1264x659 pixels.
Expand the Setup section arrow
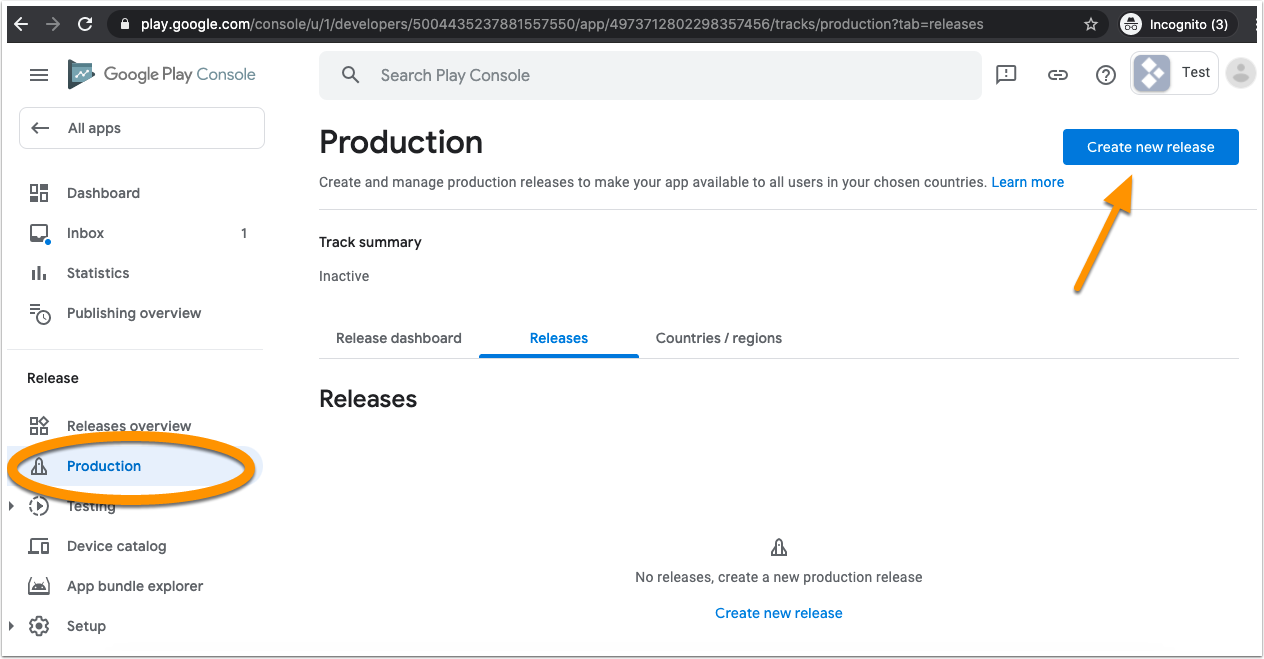[x=12, y=626]
